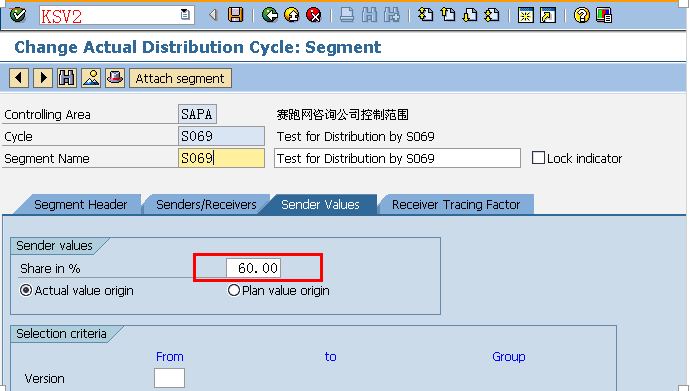Click the 'Selection criteria' group header

pos(61,334)
